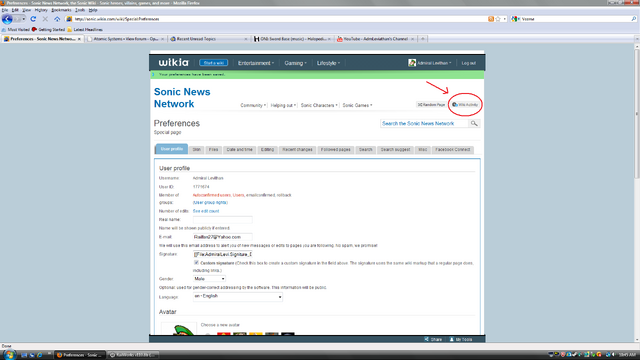This screenshot has height=360, width=640.
Task: Open the Getting Started bookmark
Action: click(x=49, y=29)
